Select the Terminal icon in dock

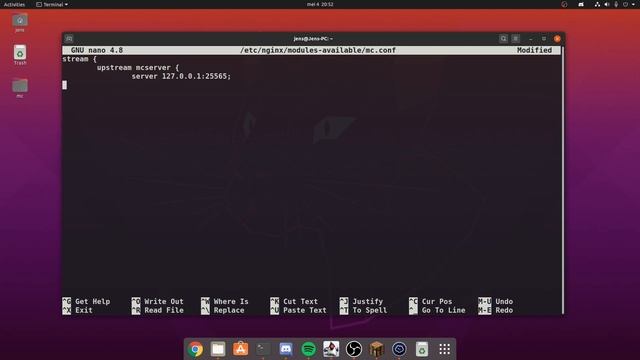263,349
